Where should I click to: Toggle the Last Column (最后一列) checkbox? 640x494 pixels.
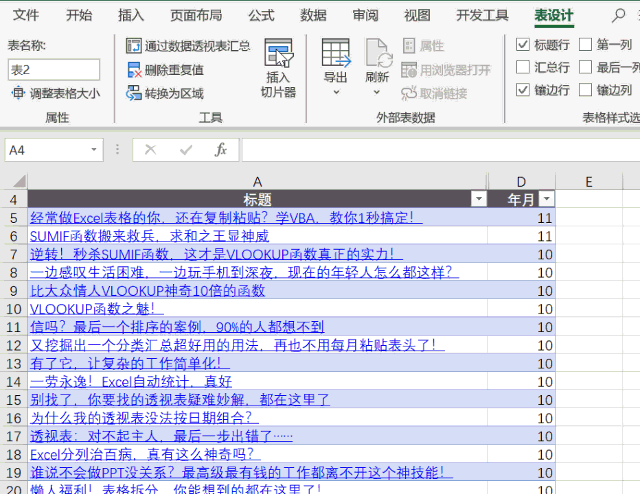point(585,67)
